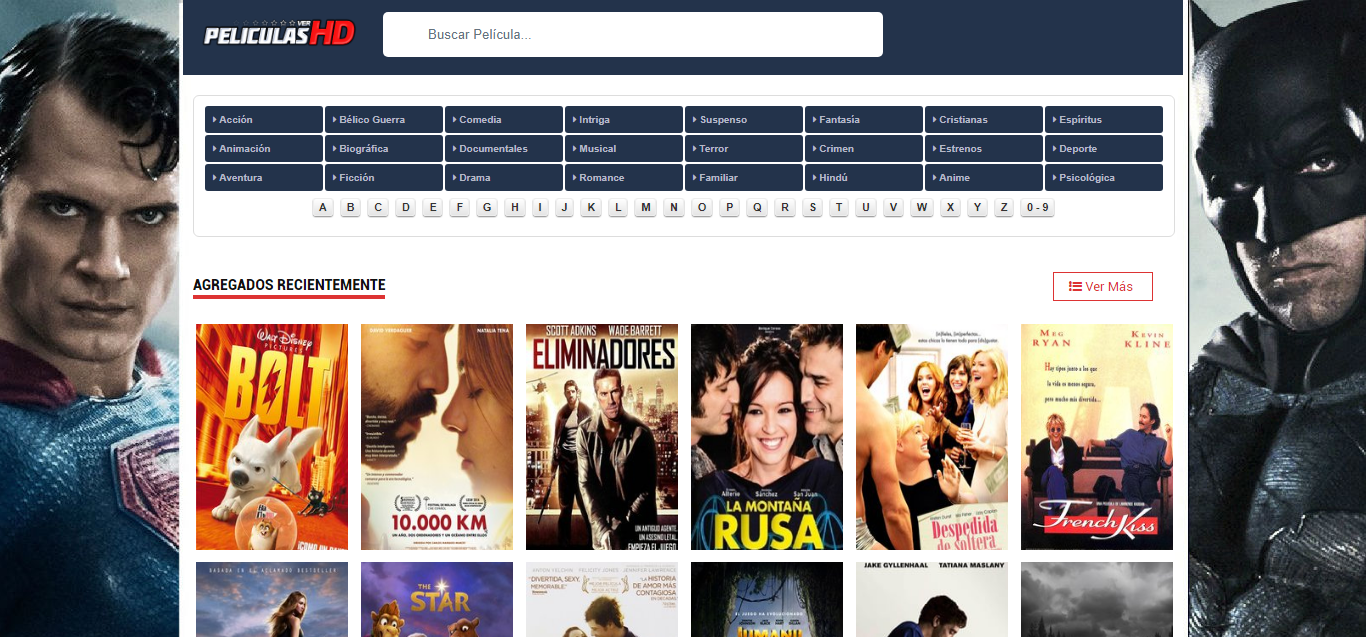1366x637 pixels.
Task: Open the Bélico Guerra genre
Action: point(384,120)
